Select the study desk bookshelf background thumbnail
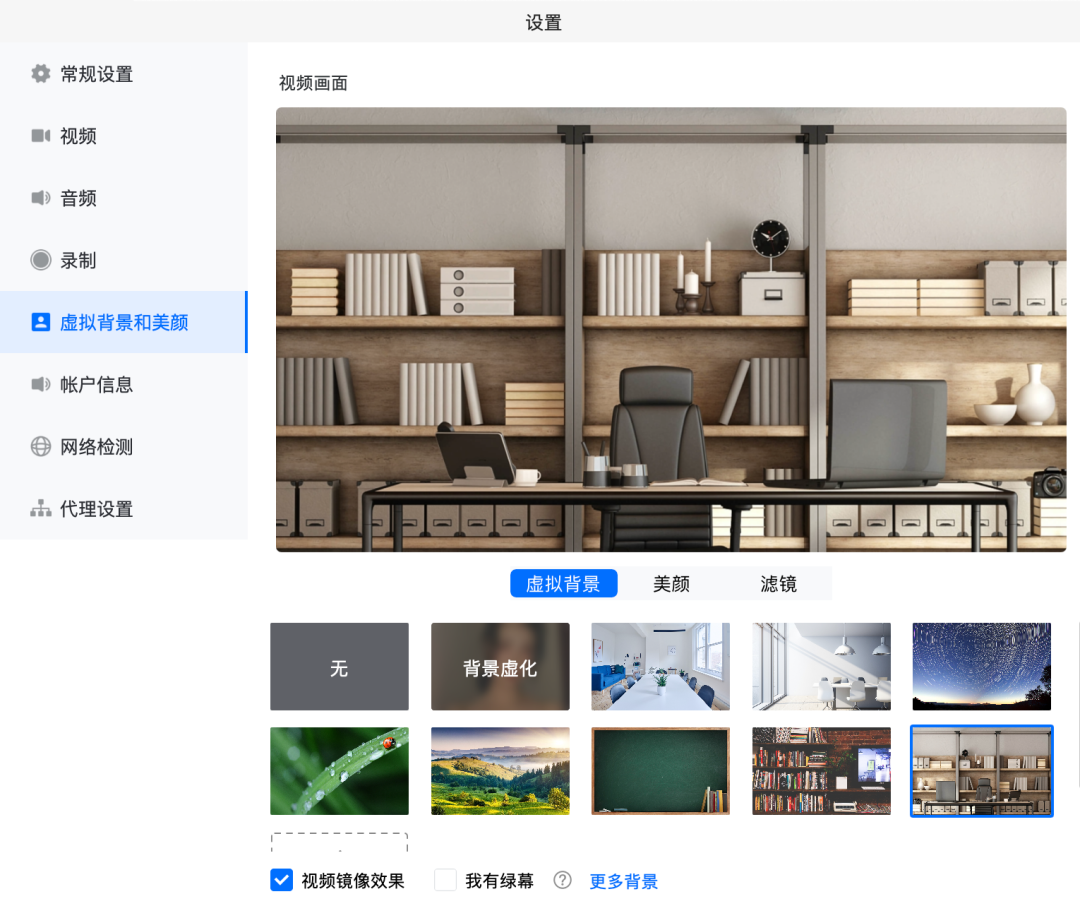The height and width of the screenshot is (906, 1080). tap(982, 771)
